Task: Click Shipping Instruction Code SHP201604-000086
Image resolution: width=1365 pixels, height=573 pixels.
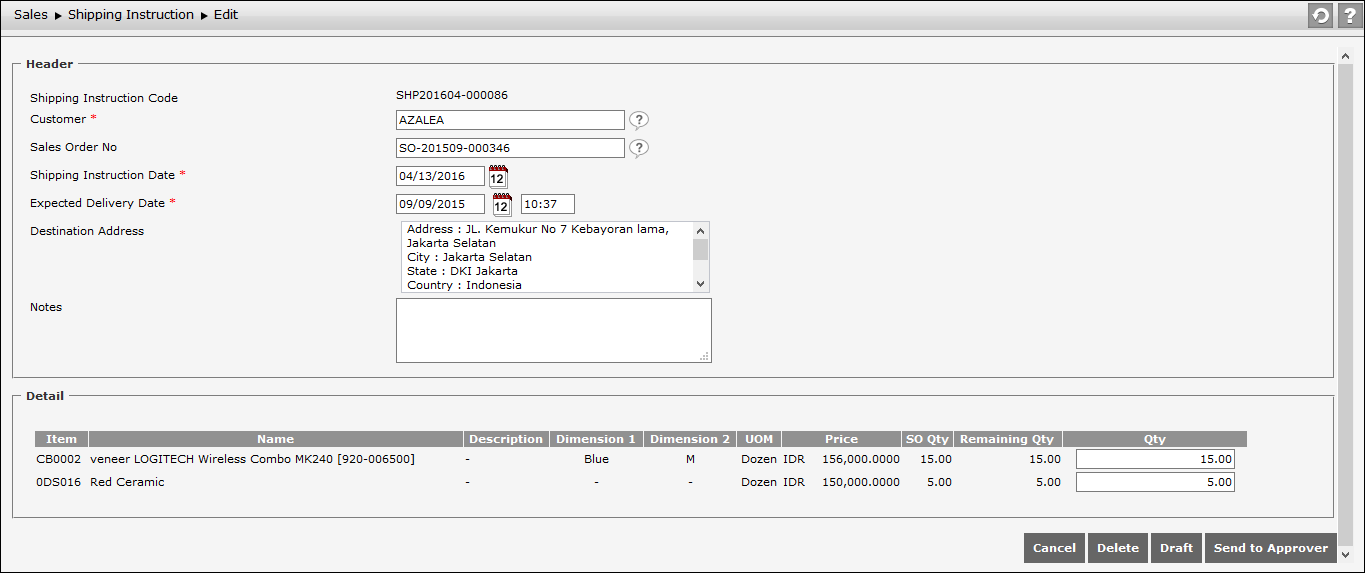Action: point(452,96)
